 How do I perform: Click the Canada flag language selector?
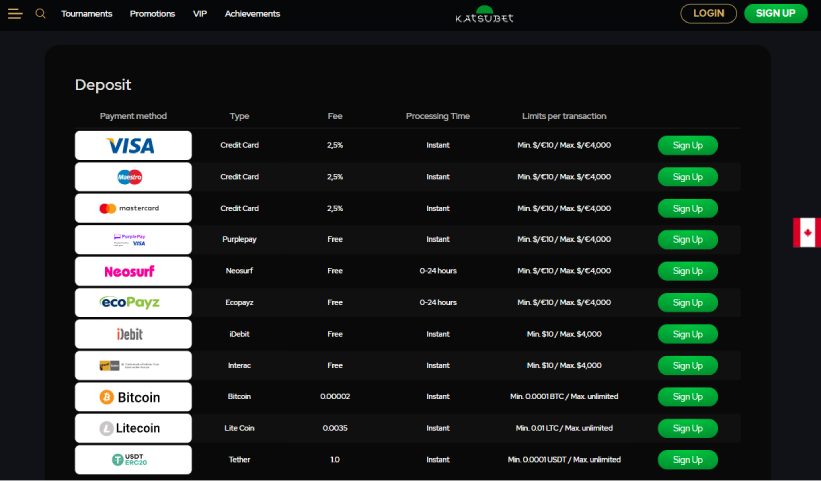pos(806,232)
